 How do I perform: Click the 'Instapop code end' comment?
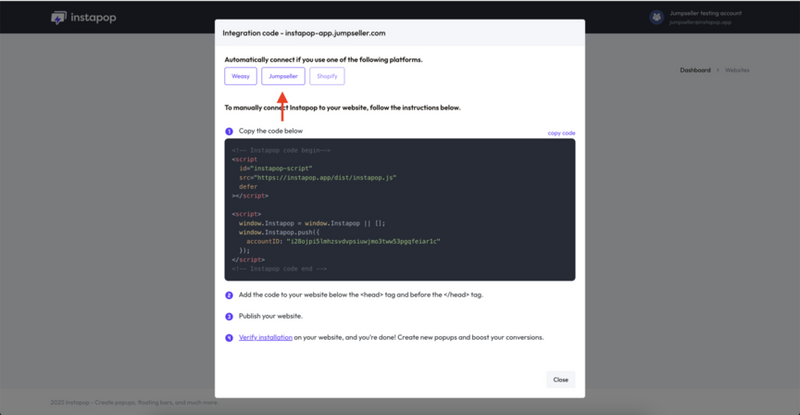coord(279,268)
